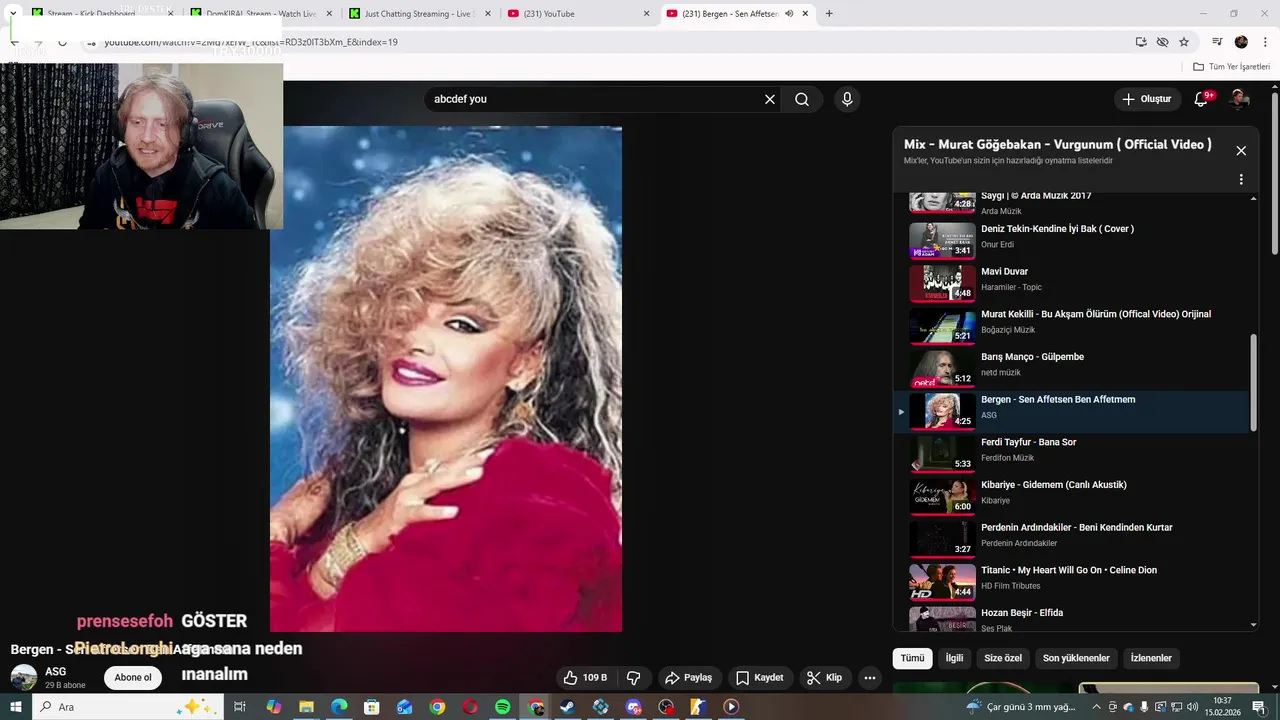
Task: Click the YouTube search magnifier button
Action: tap(802, 99)
